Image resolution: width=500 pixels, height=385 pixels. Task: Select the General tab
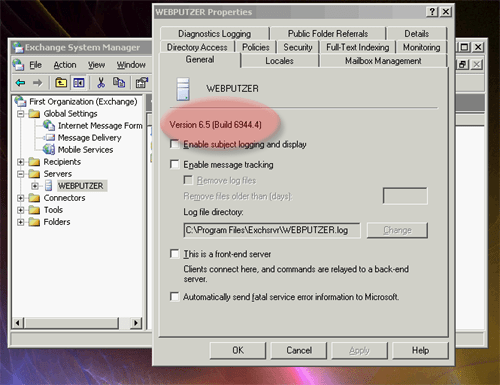tap(200, 60)
